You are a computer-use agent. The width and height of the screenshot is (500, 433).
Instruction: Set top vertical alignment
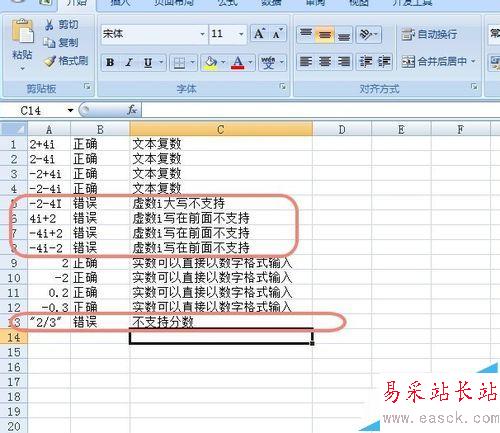pyautogui.click(x=306, y=34)
